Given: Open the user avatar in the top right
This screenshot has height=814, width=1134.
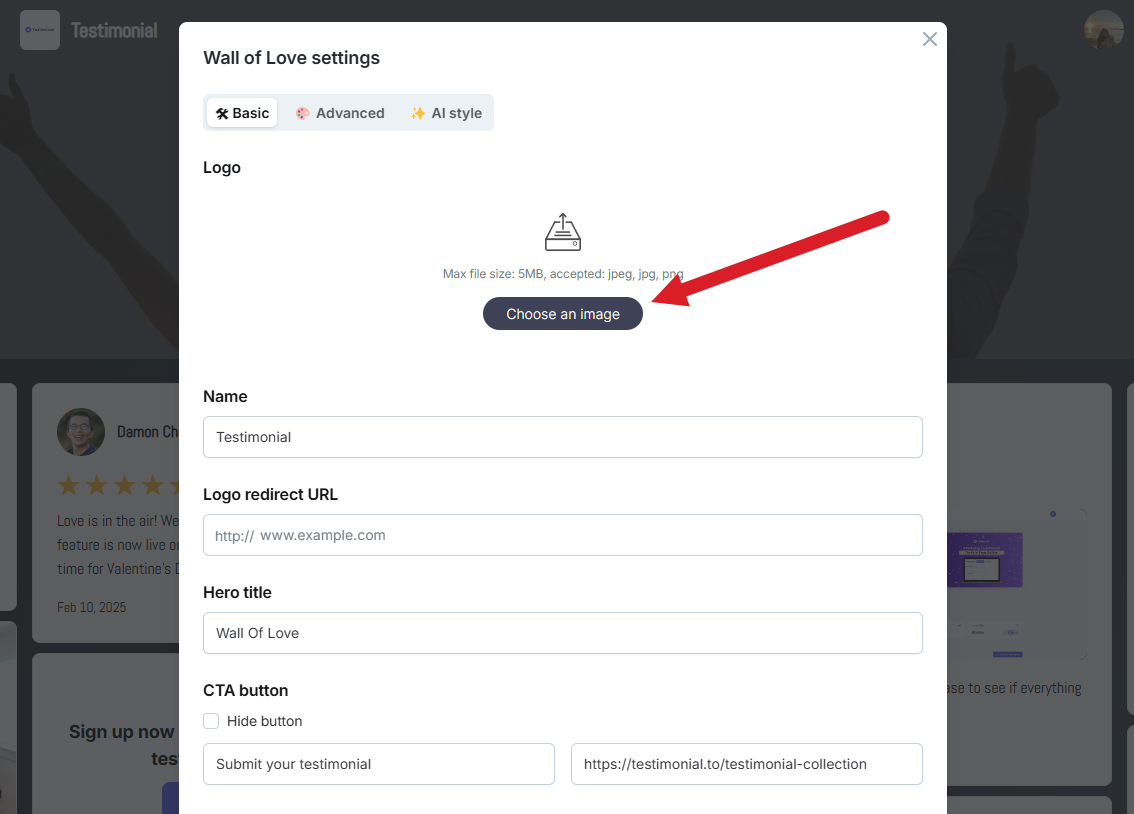Looking at the screenshot, I should (1104, 30).
